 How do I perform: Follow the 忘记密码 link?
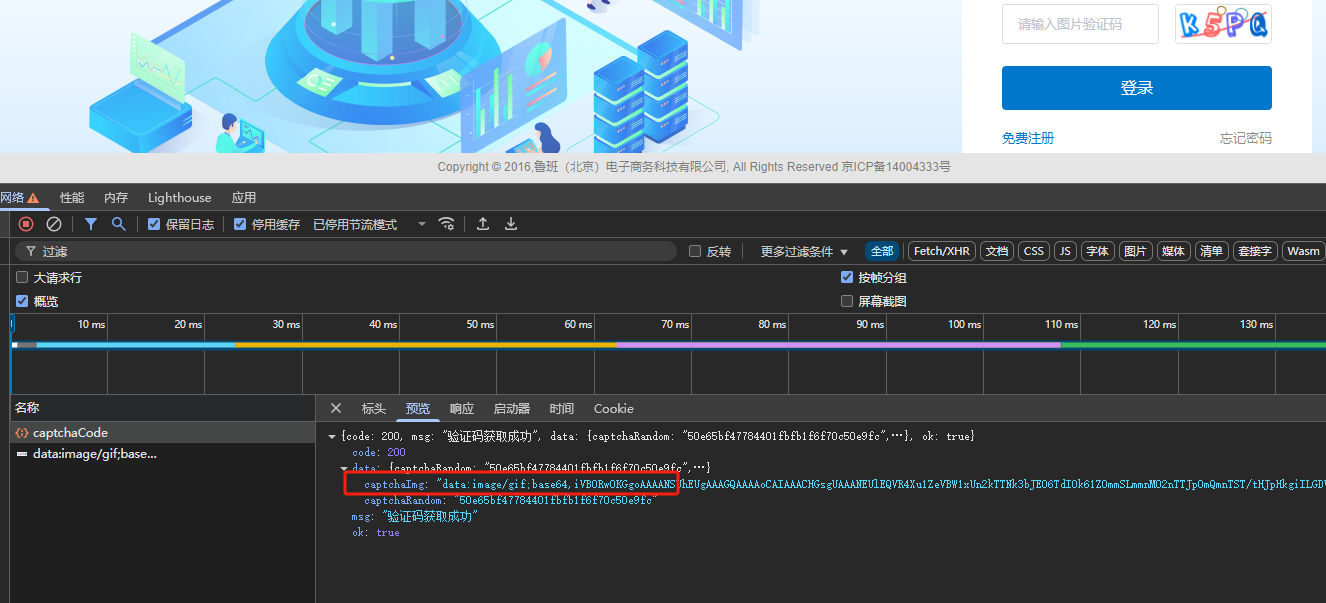[x=1246, y=138]
